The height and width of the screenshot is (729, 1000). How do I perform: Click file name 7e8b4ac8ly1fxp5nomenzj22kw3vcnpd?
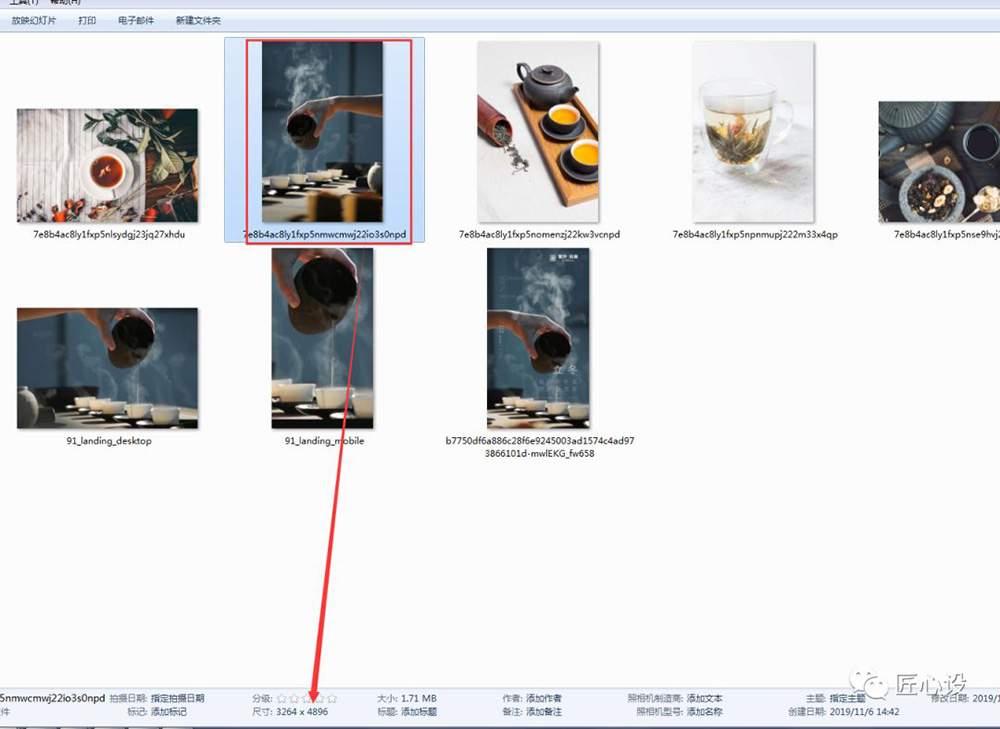coord(540,234)
